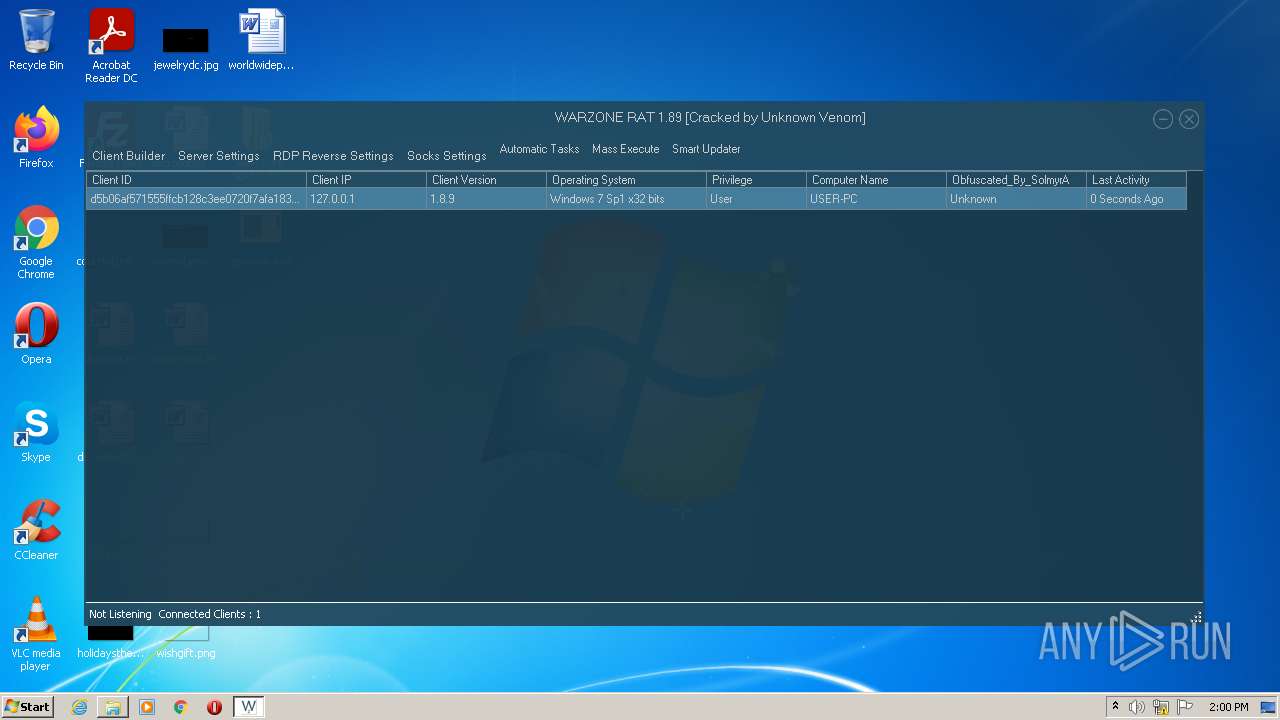Sort by Privilege column header
The width and height of the screenshot is (1280, 720).
pos(756,180)
